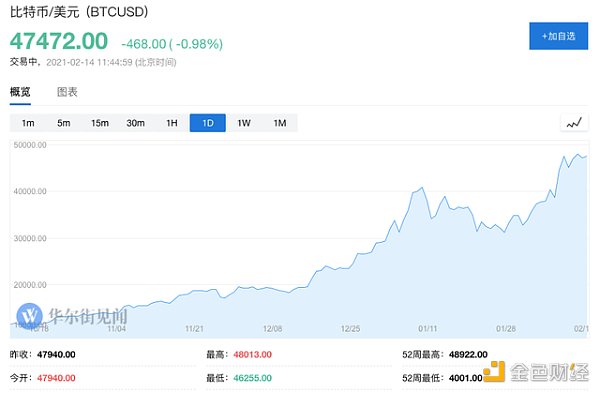This screenshot has width=600, height=393.
Task: Add BTCUSD to watchlist with +加自选
Action: 558,36
